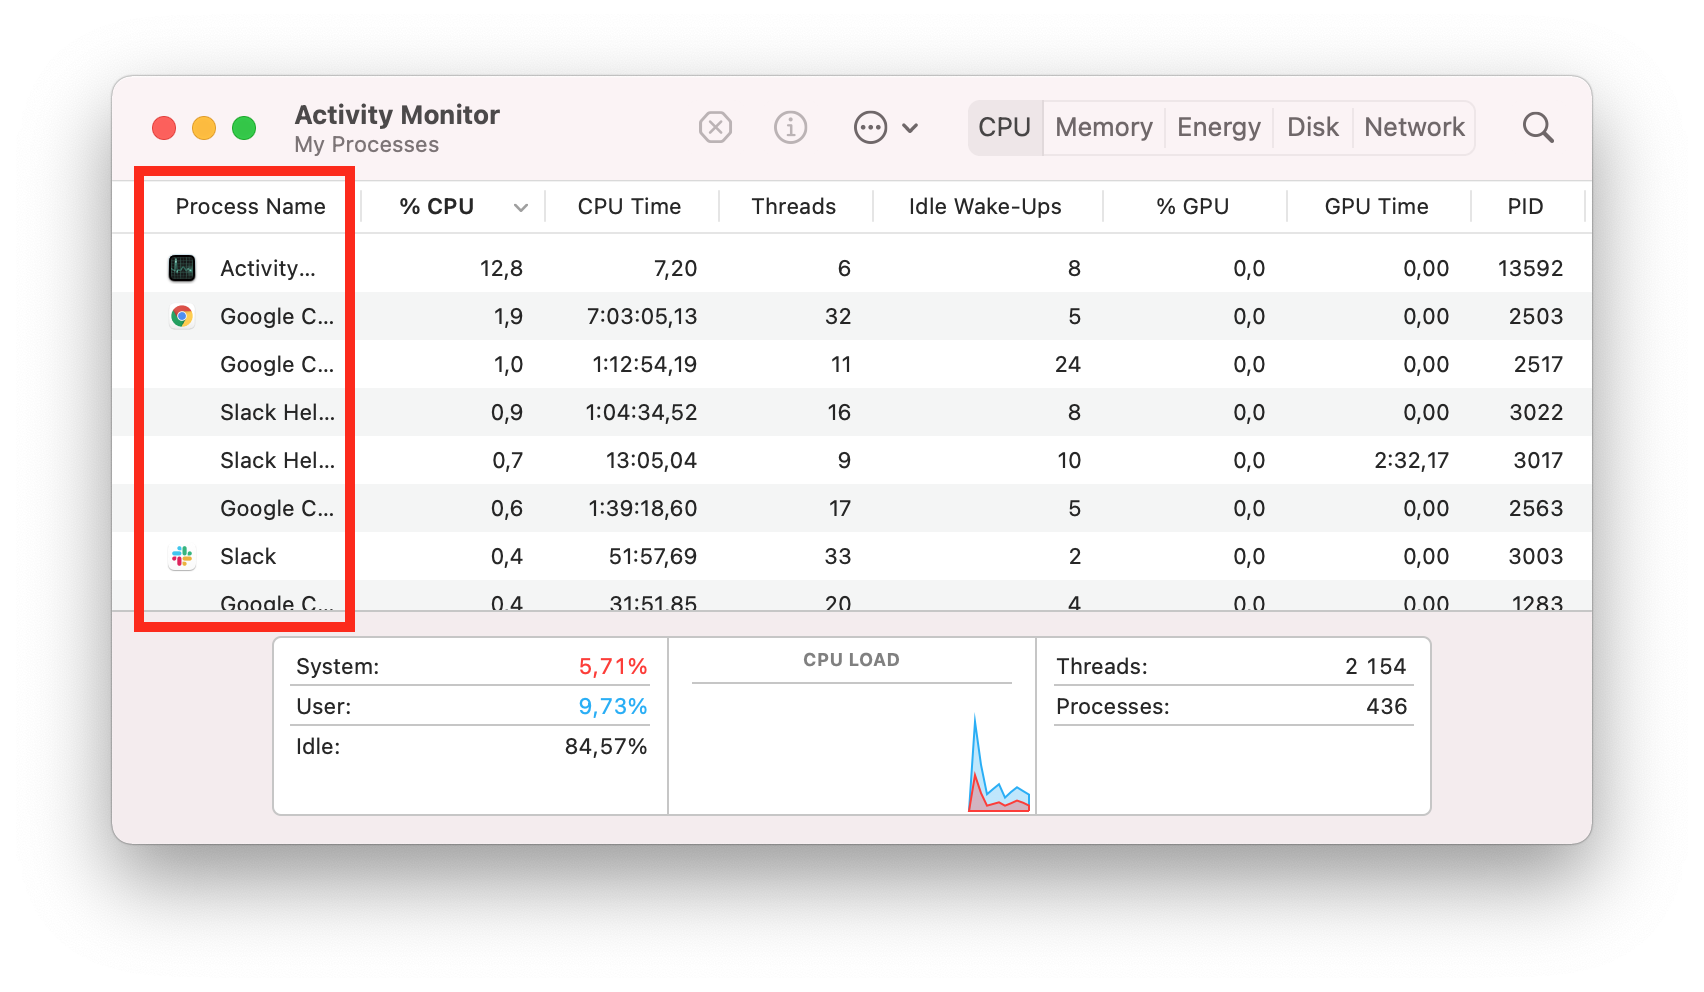Image resolution: width=1704 pixels, height=992 pixels.
Task: Select the Activity... process name
Action: point(268,268)
